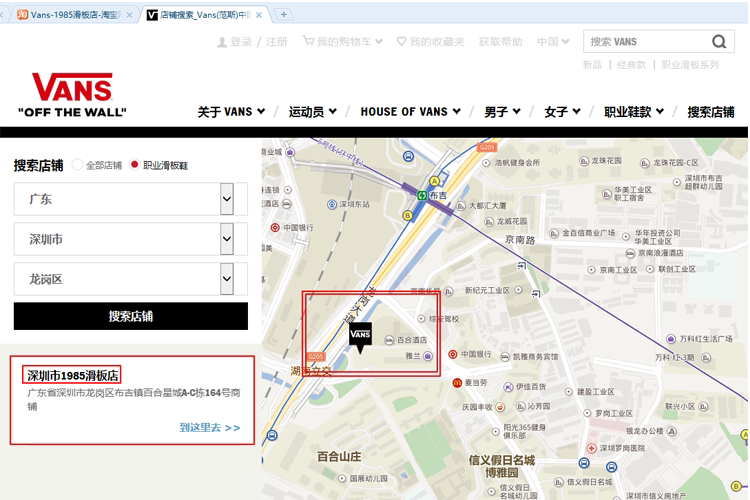The width and height of the screenshot is (750, 500).
Task: Switch to the 店铺搜索_Vans tab
Action: point(203,15)
